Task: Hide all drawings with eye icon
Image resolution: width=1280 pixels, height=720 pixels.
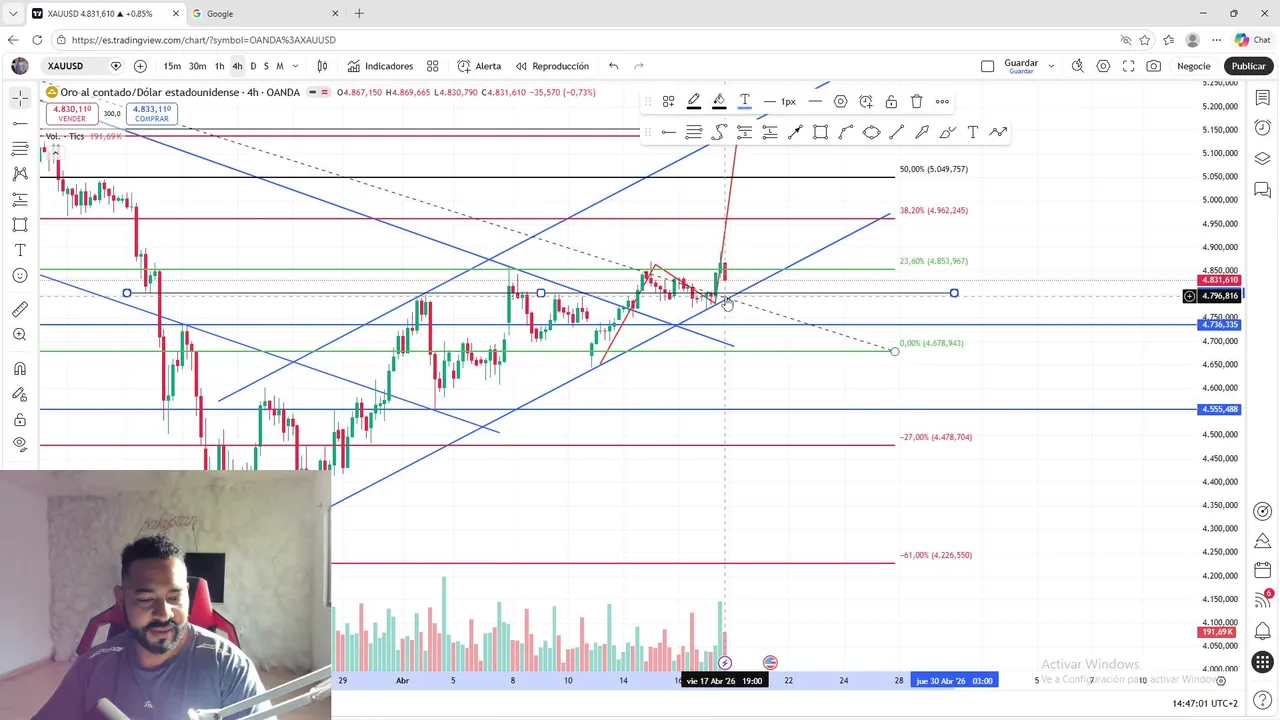Action: click(x=20, y=444)
